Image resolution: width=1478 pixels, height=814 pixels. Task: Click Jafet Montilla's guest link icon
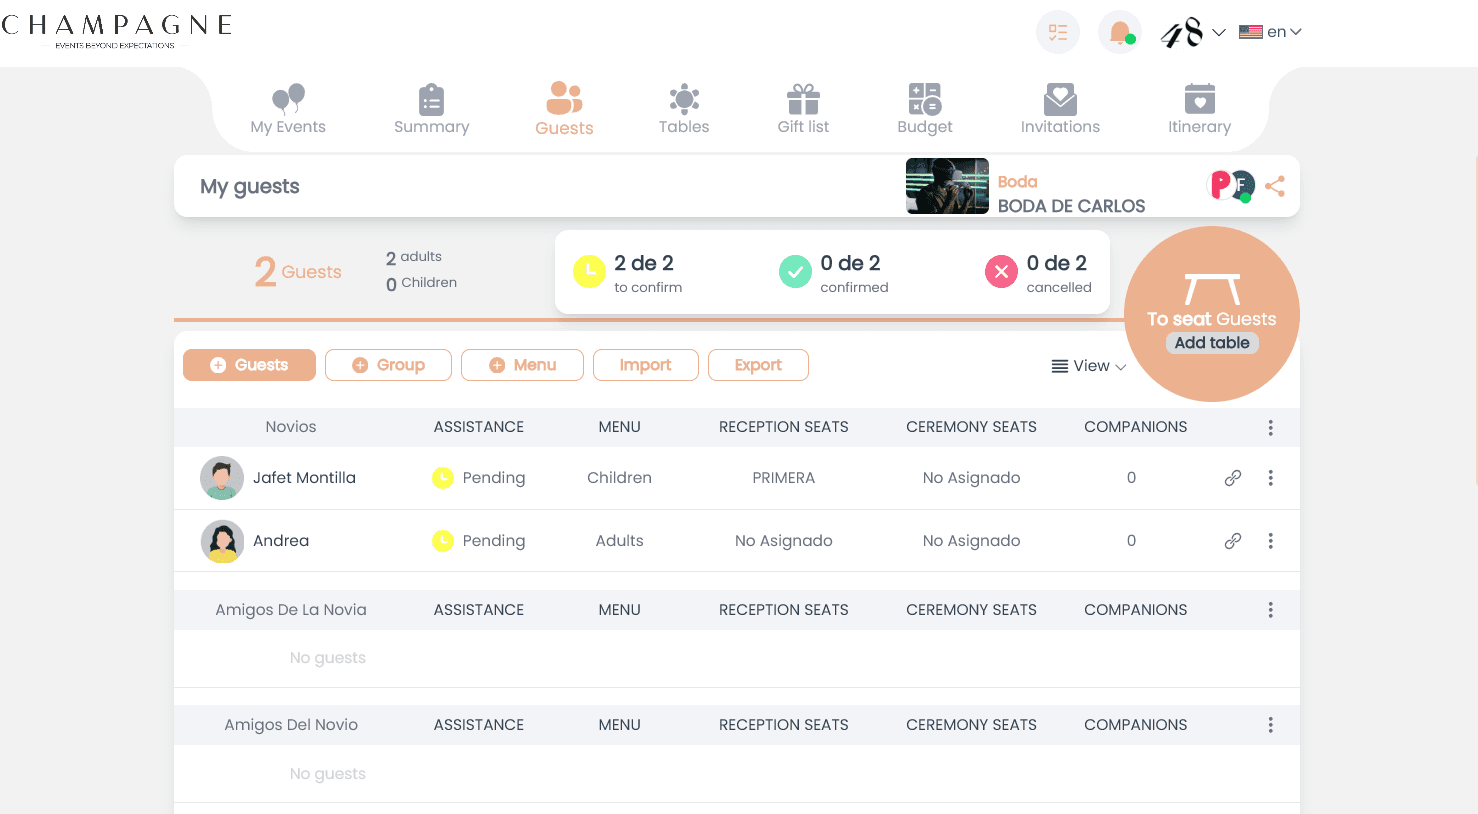pos(1232,478)
